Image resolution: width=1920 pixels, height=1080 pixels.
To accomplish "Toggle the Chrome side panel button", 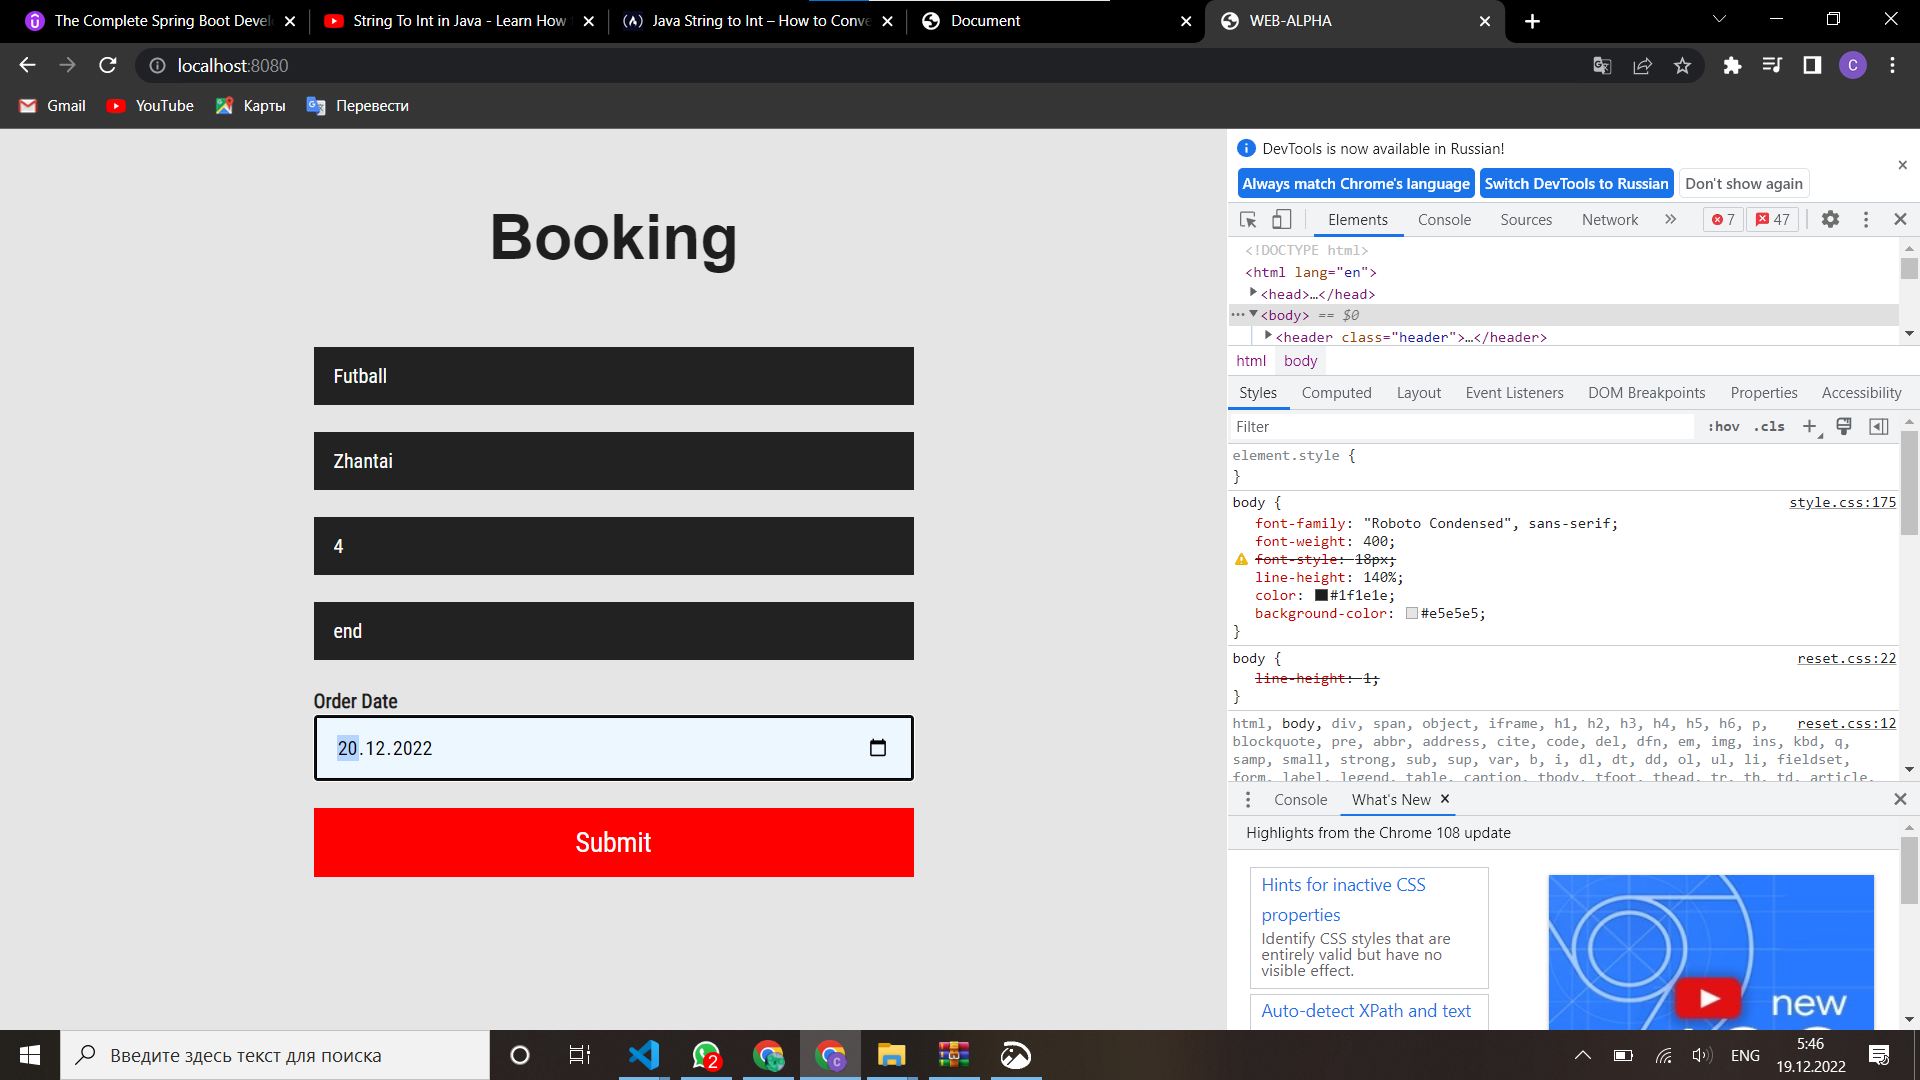I will coord(1812,66).
